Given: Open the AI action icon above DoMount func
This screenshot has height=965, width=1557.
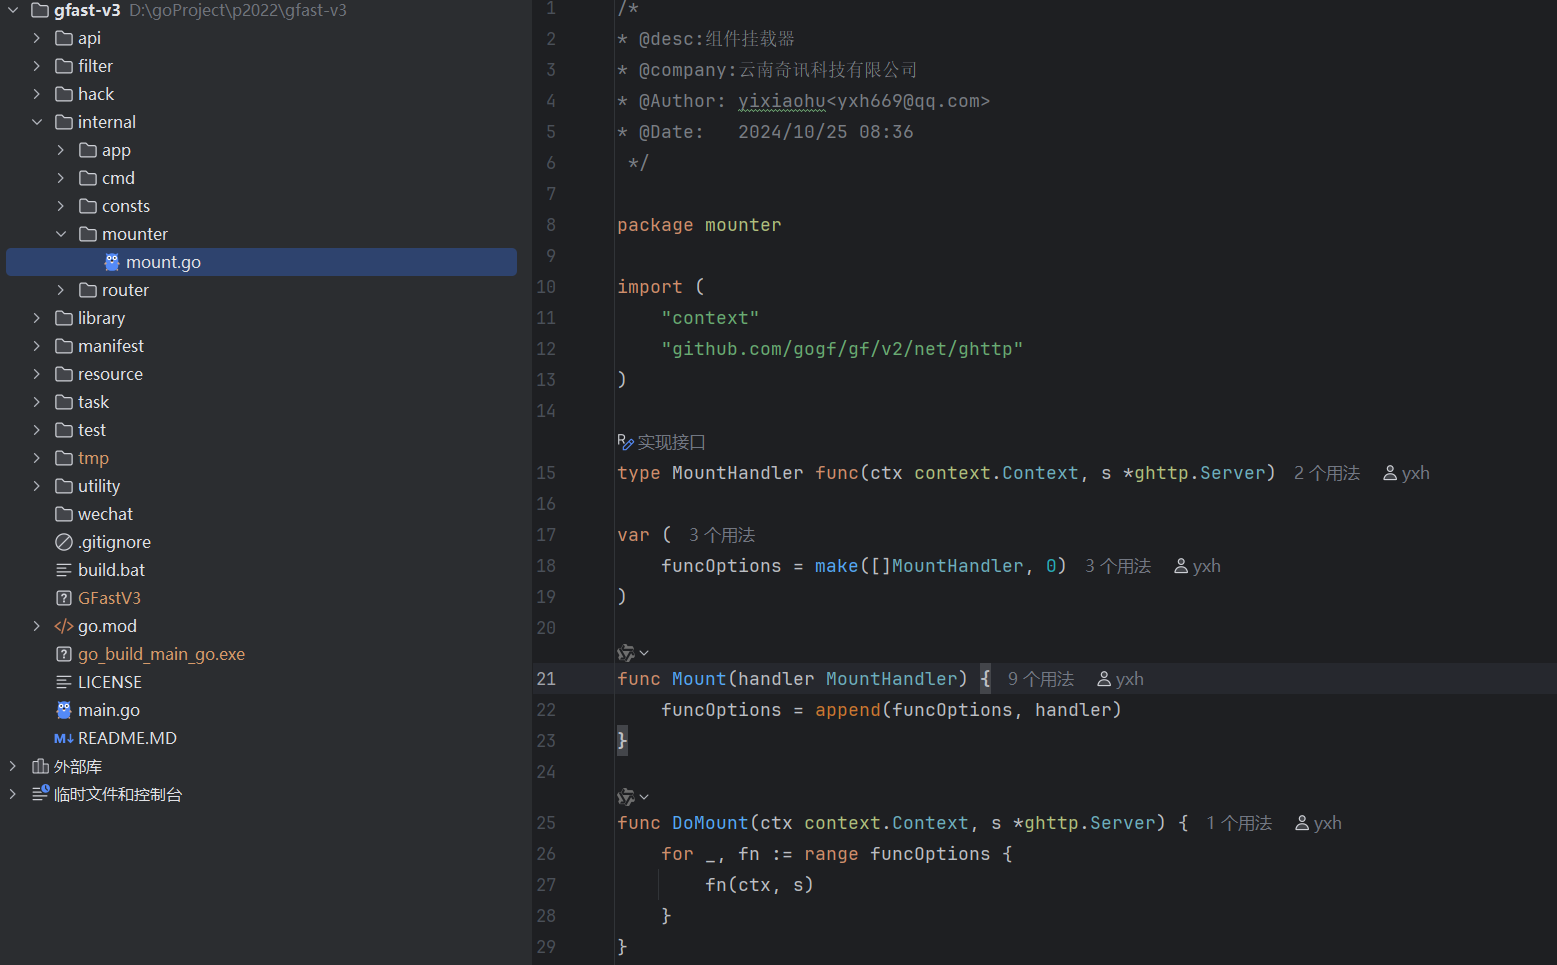Looking at the screenshot, I should tap(626, 797).
